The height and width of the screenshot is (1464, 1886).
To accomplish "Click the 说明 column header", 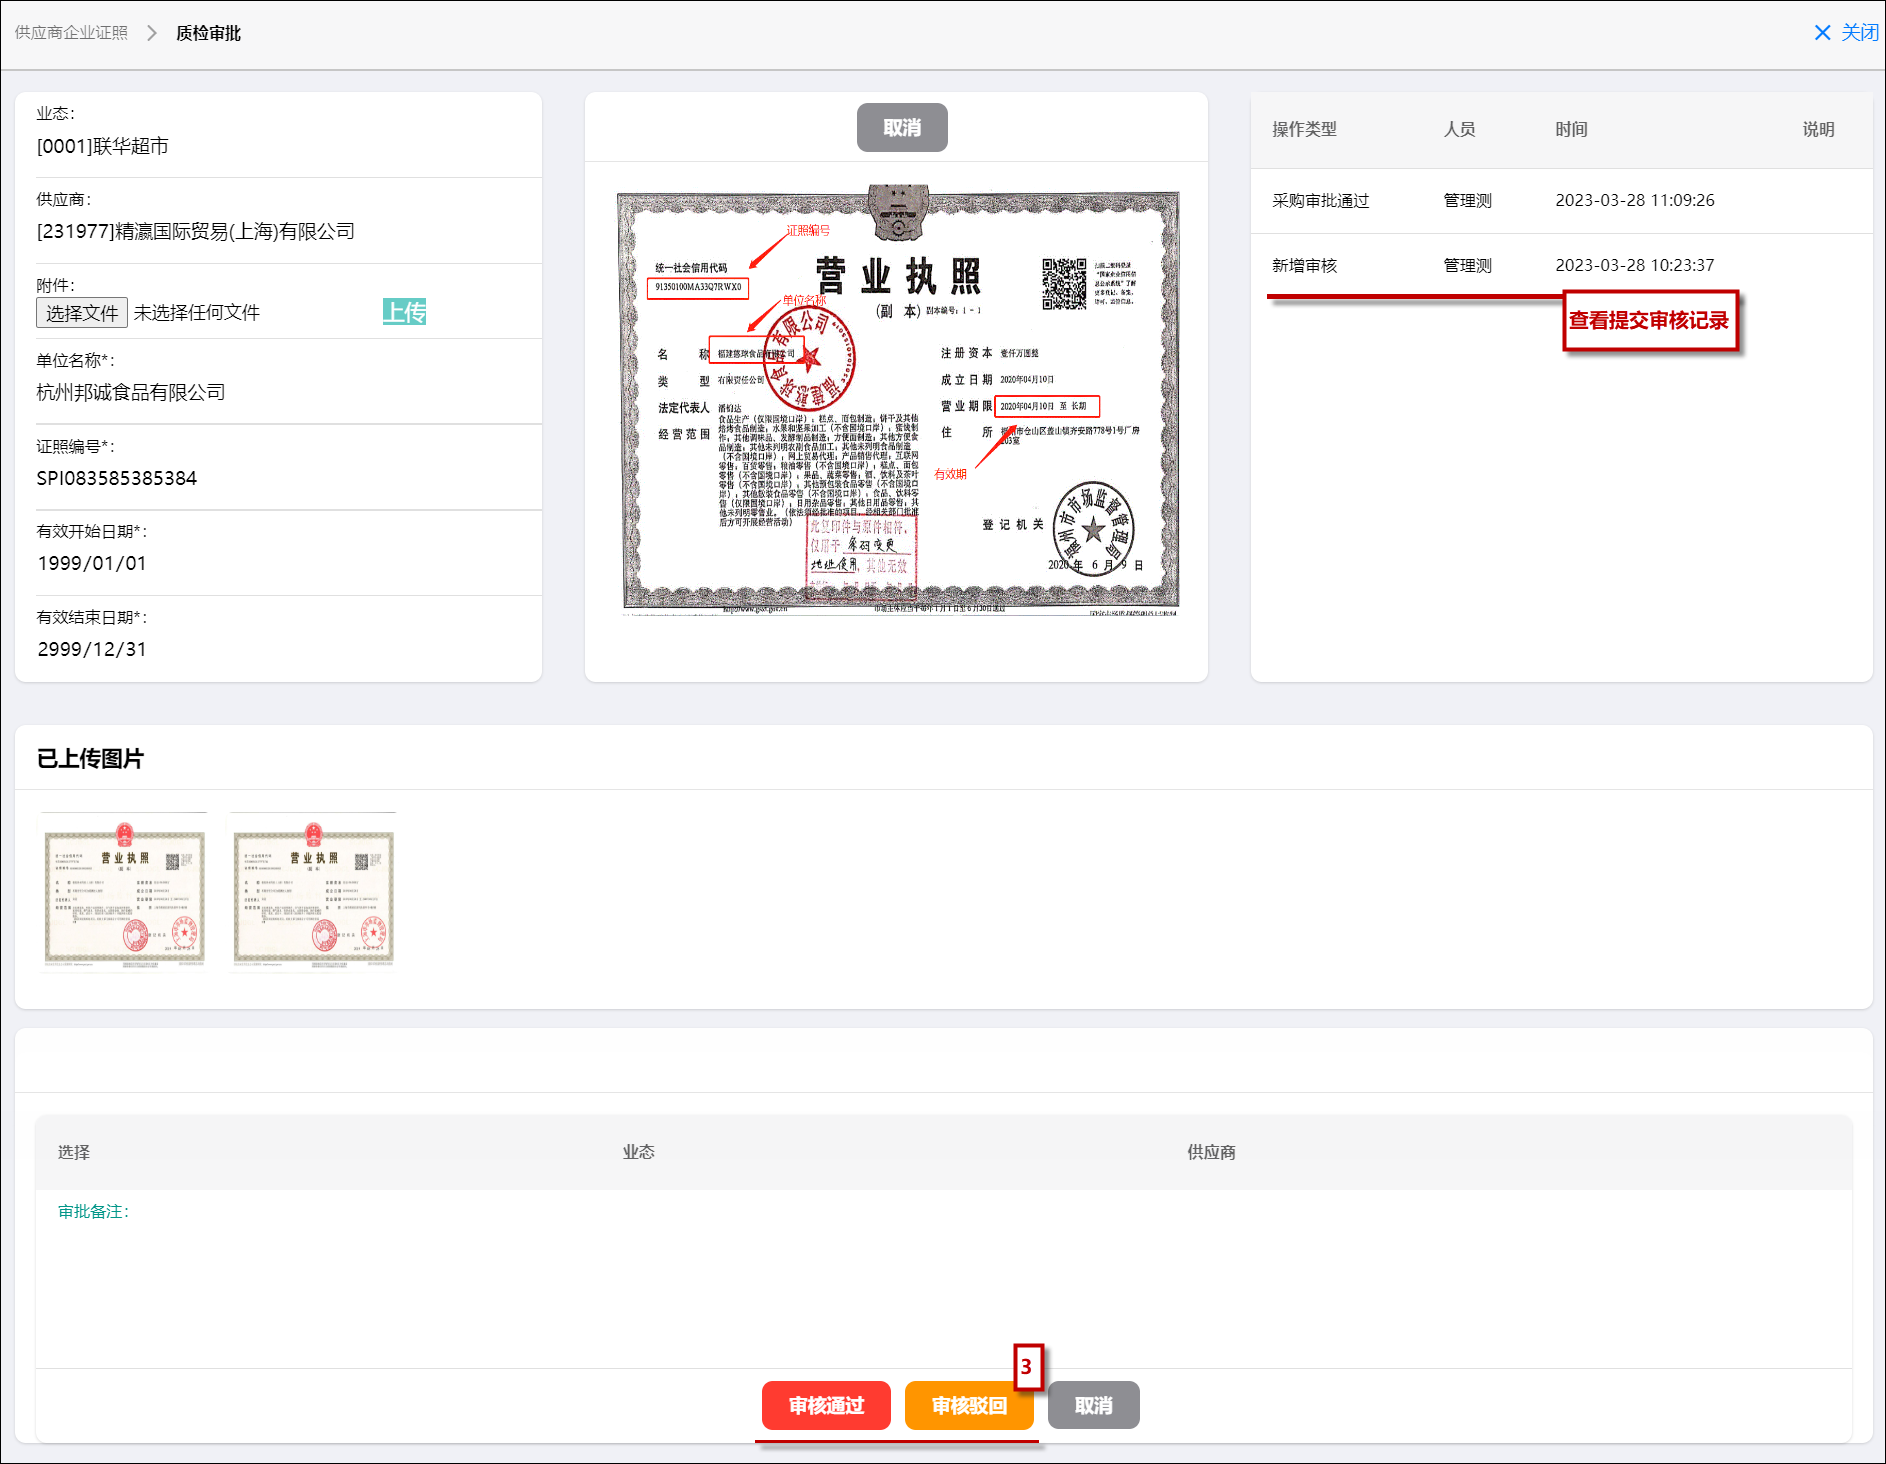I will coord(1818,129).
